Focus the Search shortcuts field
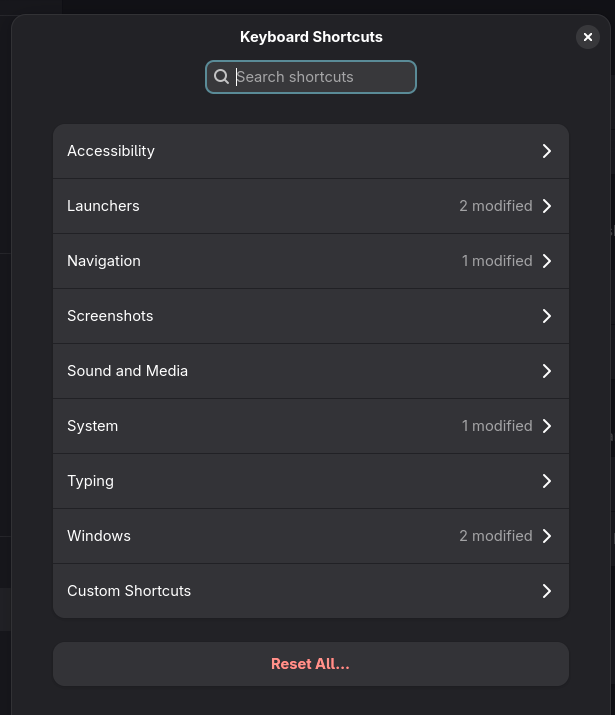615x715 pixels. [311, 77]
